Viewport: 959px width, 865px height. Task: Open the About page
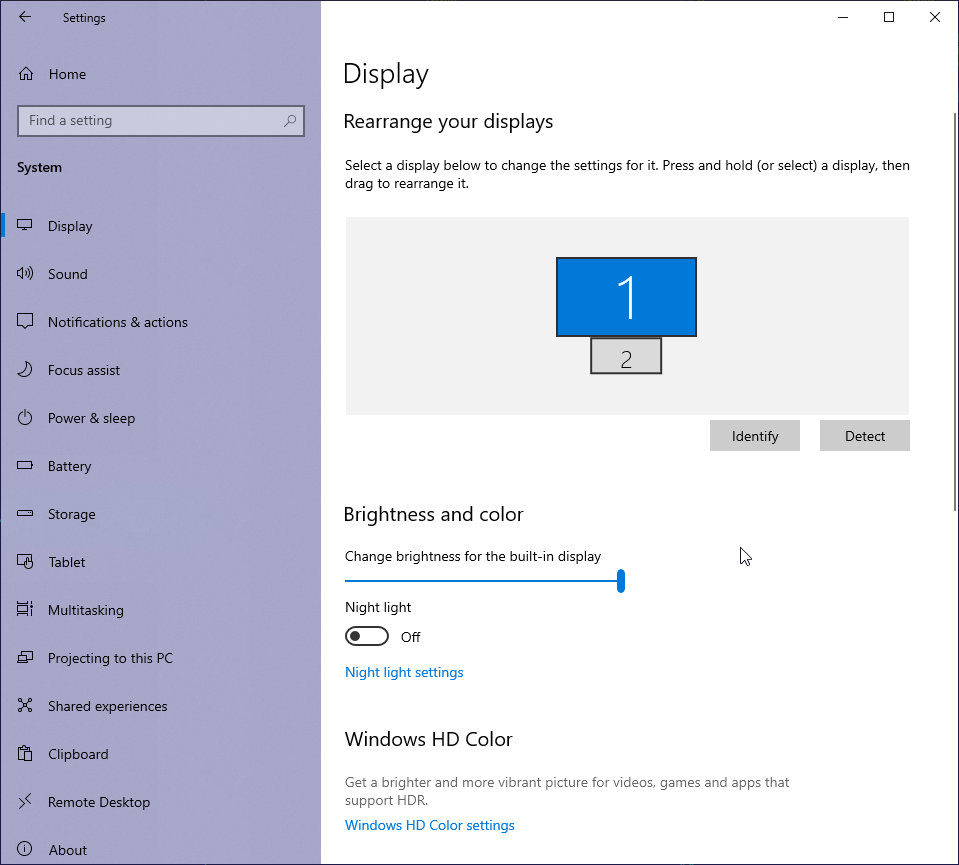pos(160,850)
